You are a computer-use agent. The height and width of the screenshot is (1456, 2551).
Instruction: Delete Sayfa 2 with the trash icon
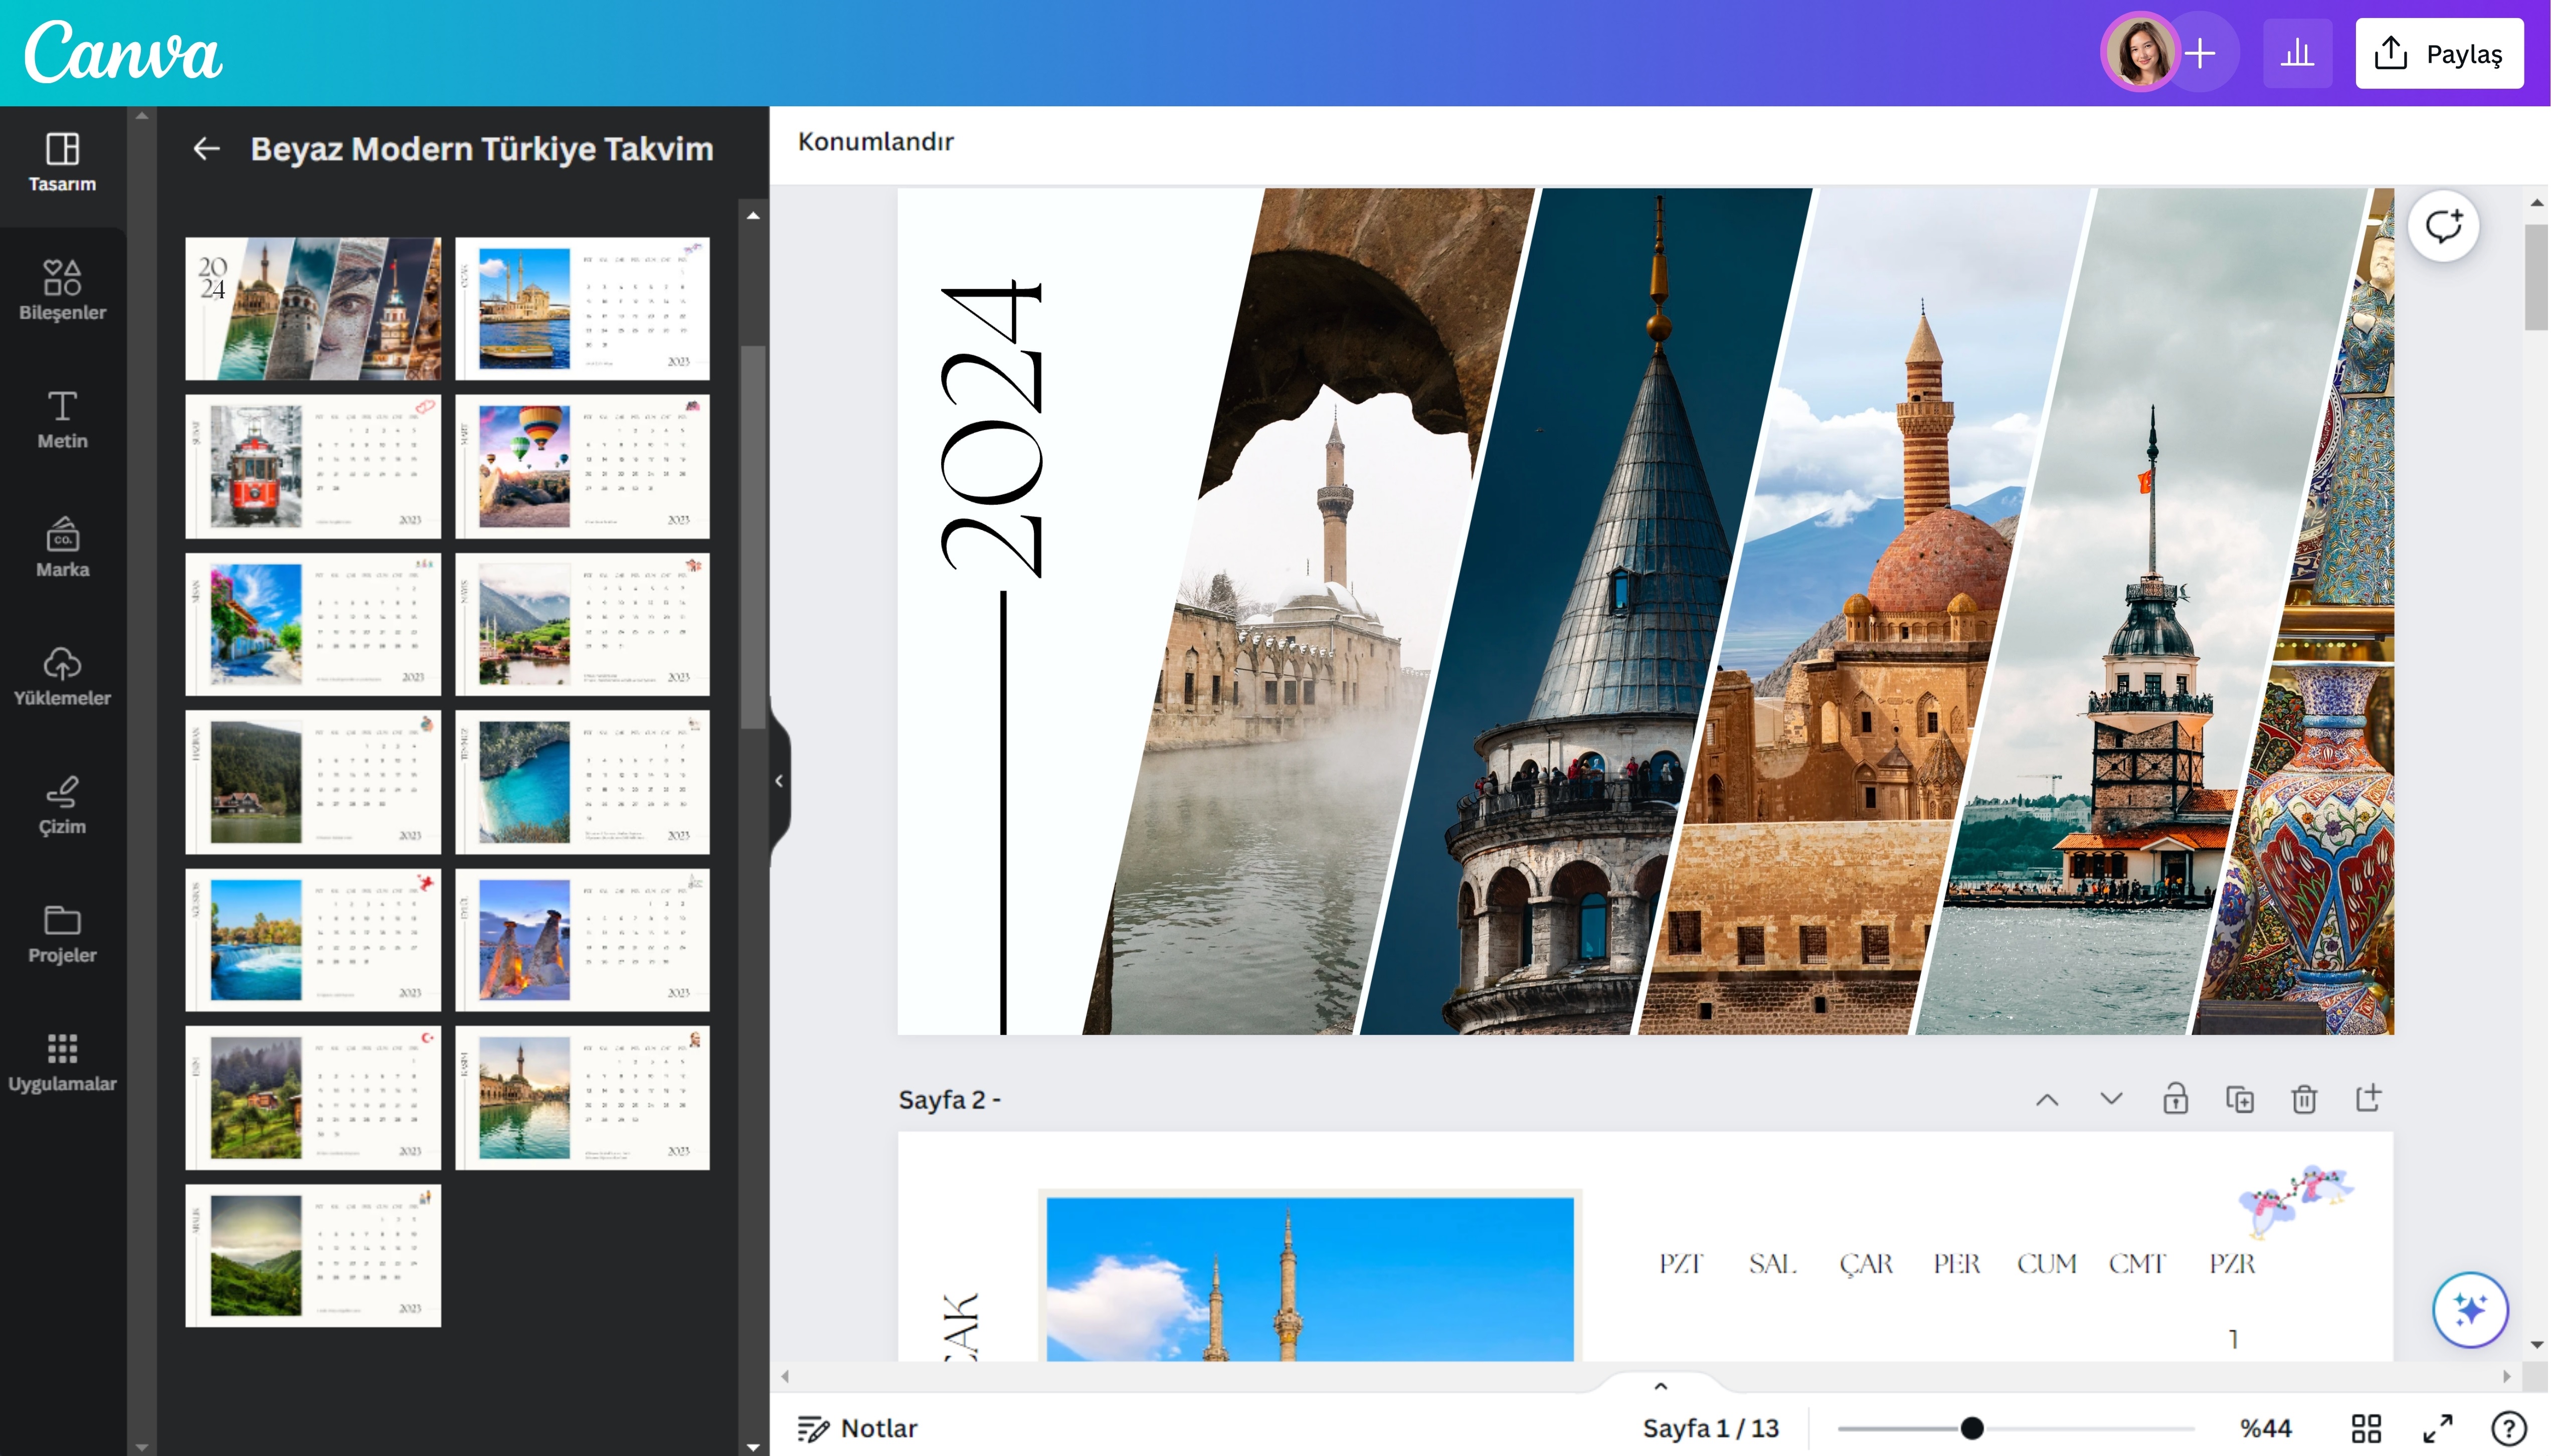(x=2304, y=1099)
